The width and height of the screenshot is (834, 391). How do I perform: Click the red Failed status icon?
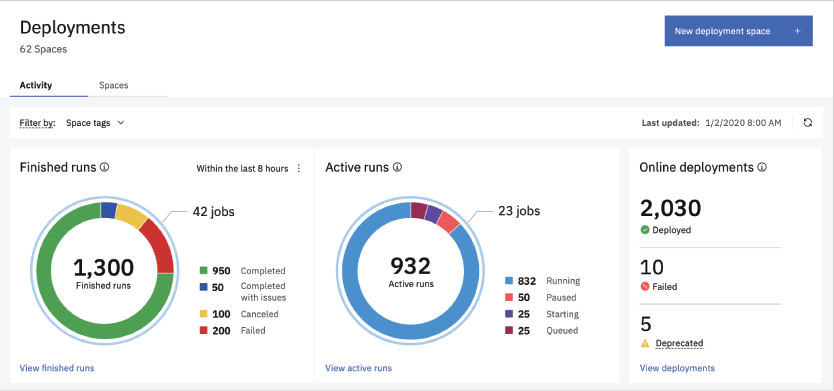point(645,287)
